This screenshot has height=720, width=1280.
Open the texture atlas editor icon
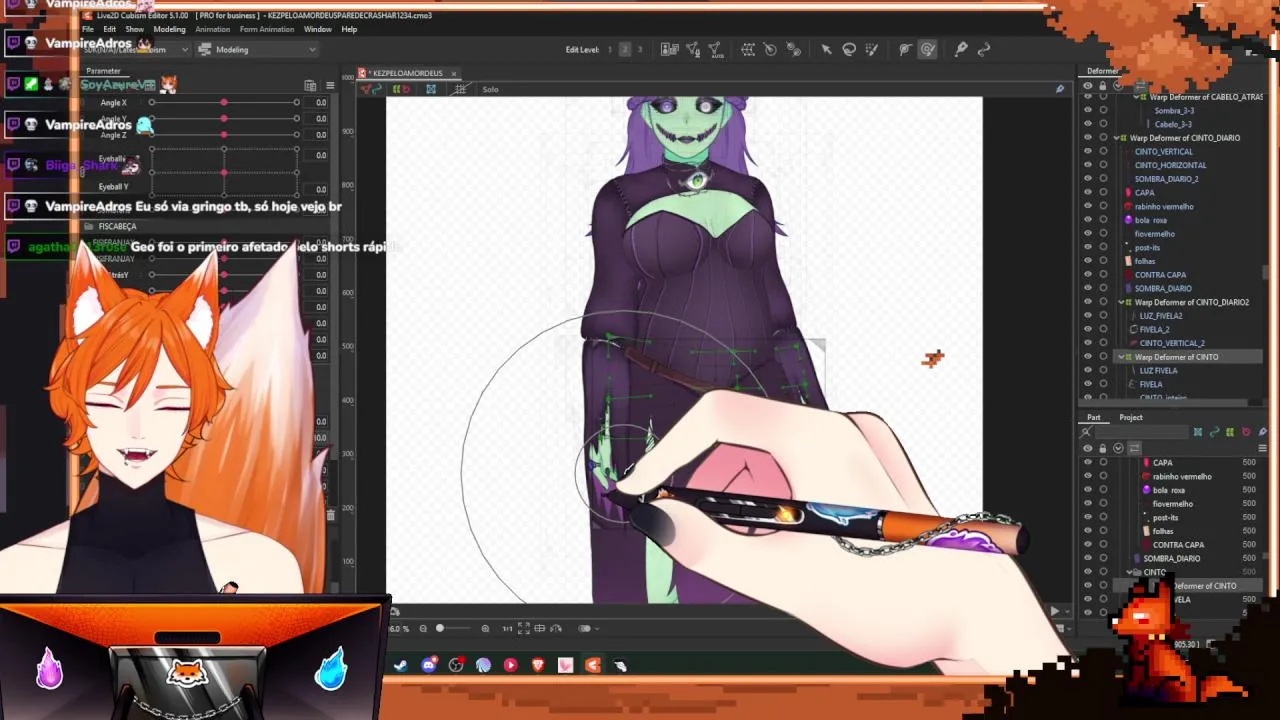670,49
